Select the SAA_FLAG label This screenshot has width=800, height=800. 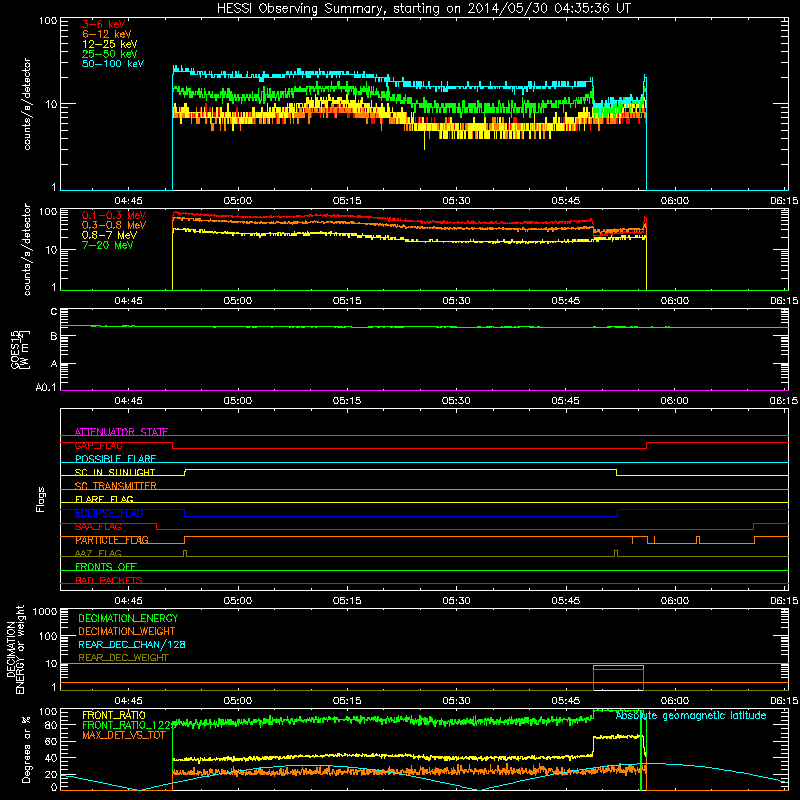(x=98, y=527)
